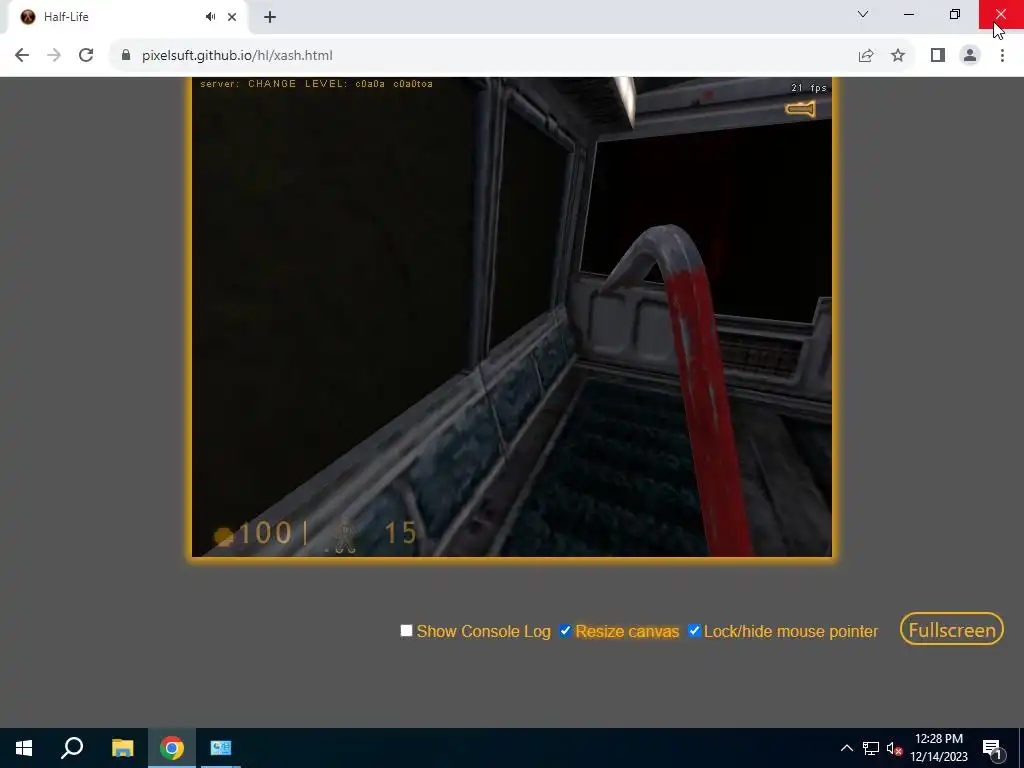Click the browser forward arrow
Viewport: 1024px width, 768px height.
[x=54, y=56]
